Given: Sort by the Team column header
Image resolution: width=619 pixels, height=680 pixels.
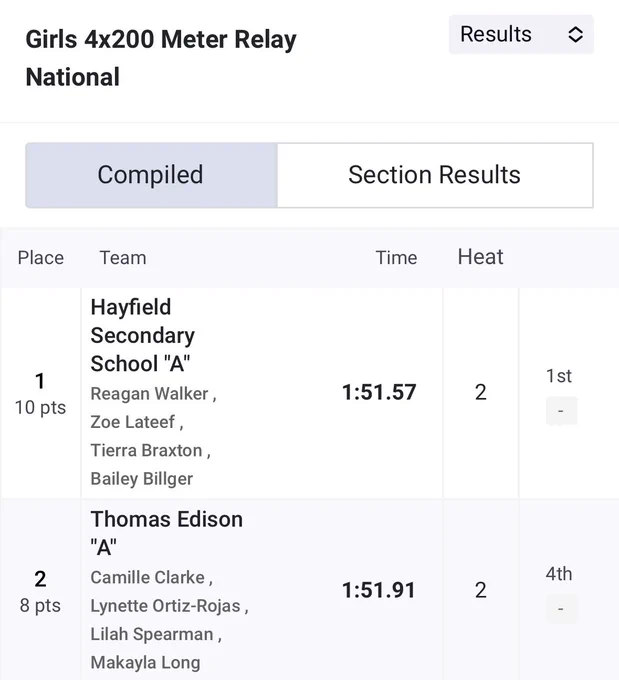Looking at the screenshot, I should click(x=123, y=258).
